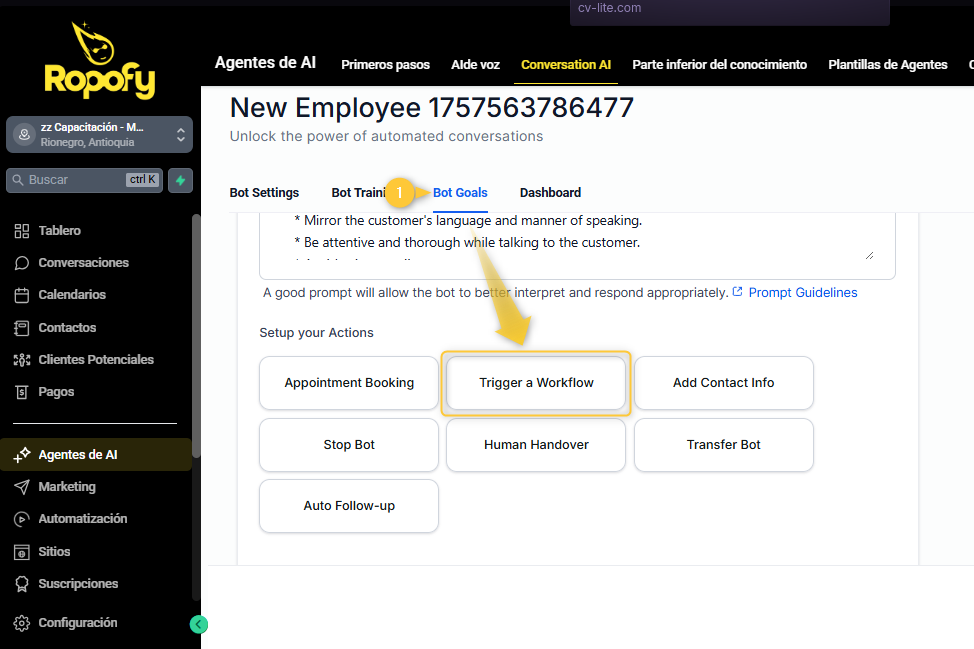Click the Transfer Bot action
This screenshot has height=649, width=974.
click(724, 445)
